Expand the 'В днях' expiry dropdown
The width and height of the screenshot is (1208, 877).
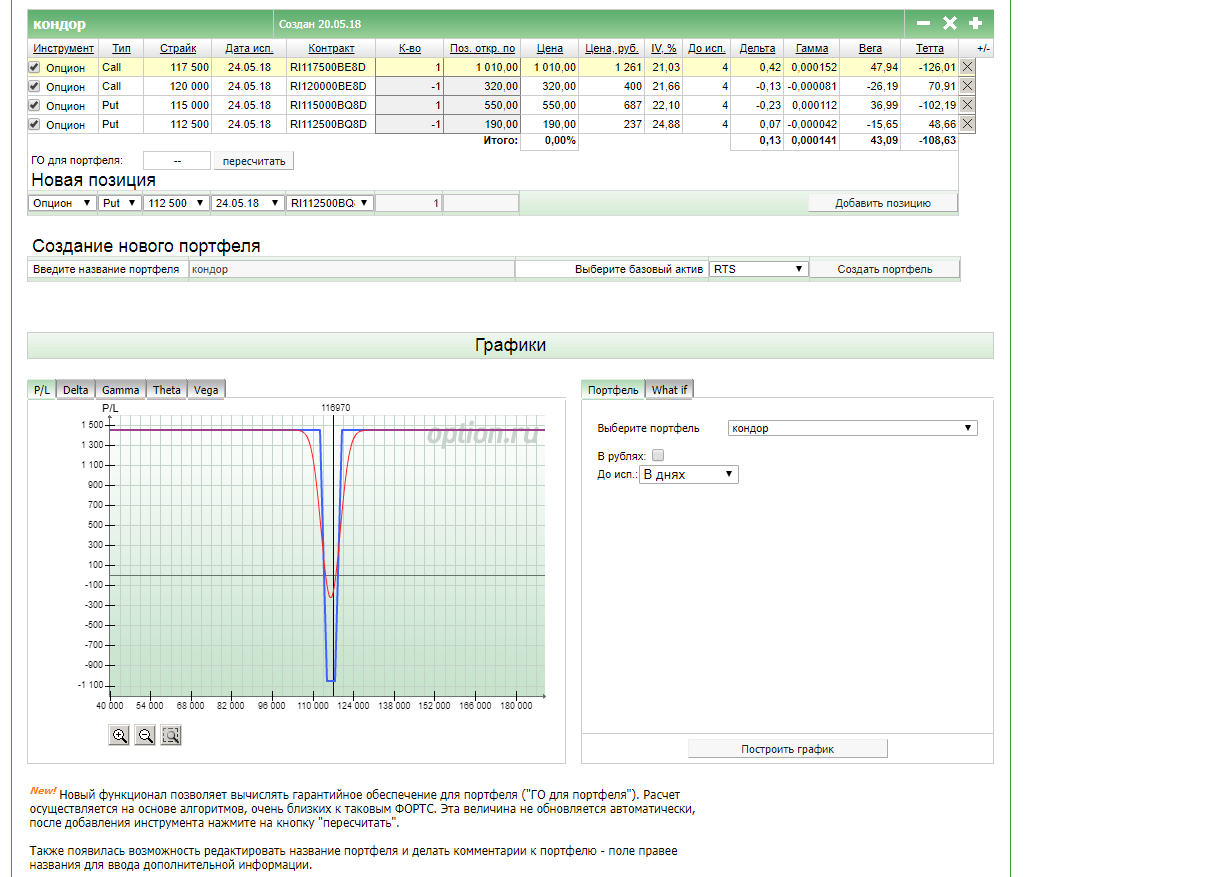click(x=688, y=474)
